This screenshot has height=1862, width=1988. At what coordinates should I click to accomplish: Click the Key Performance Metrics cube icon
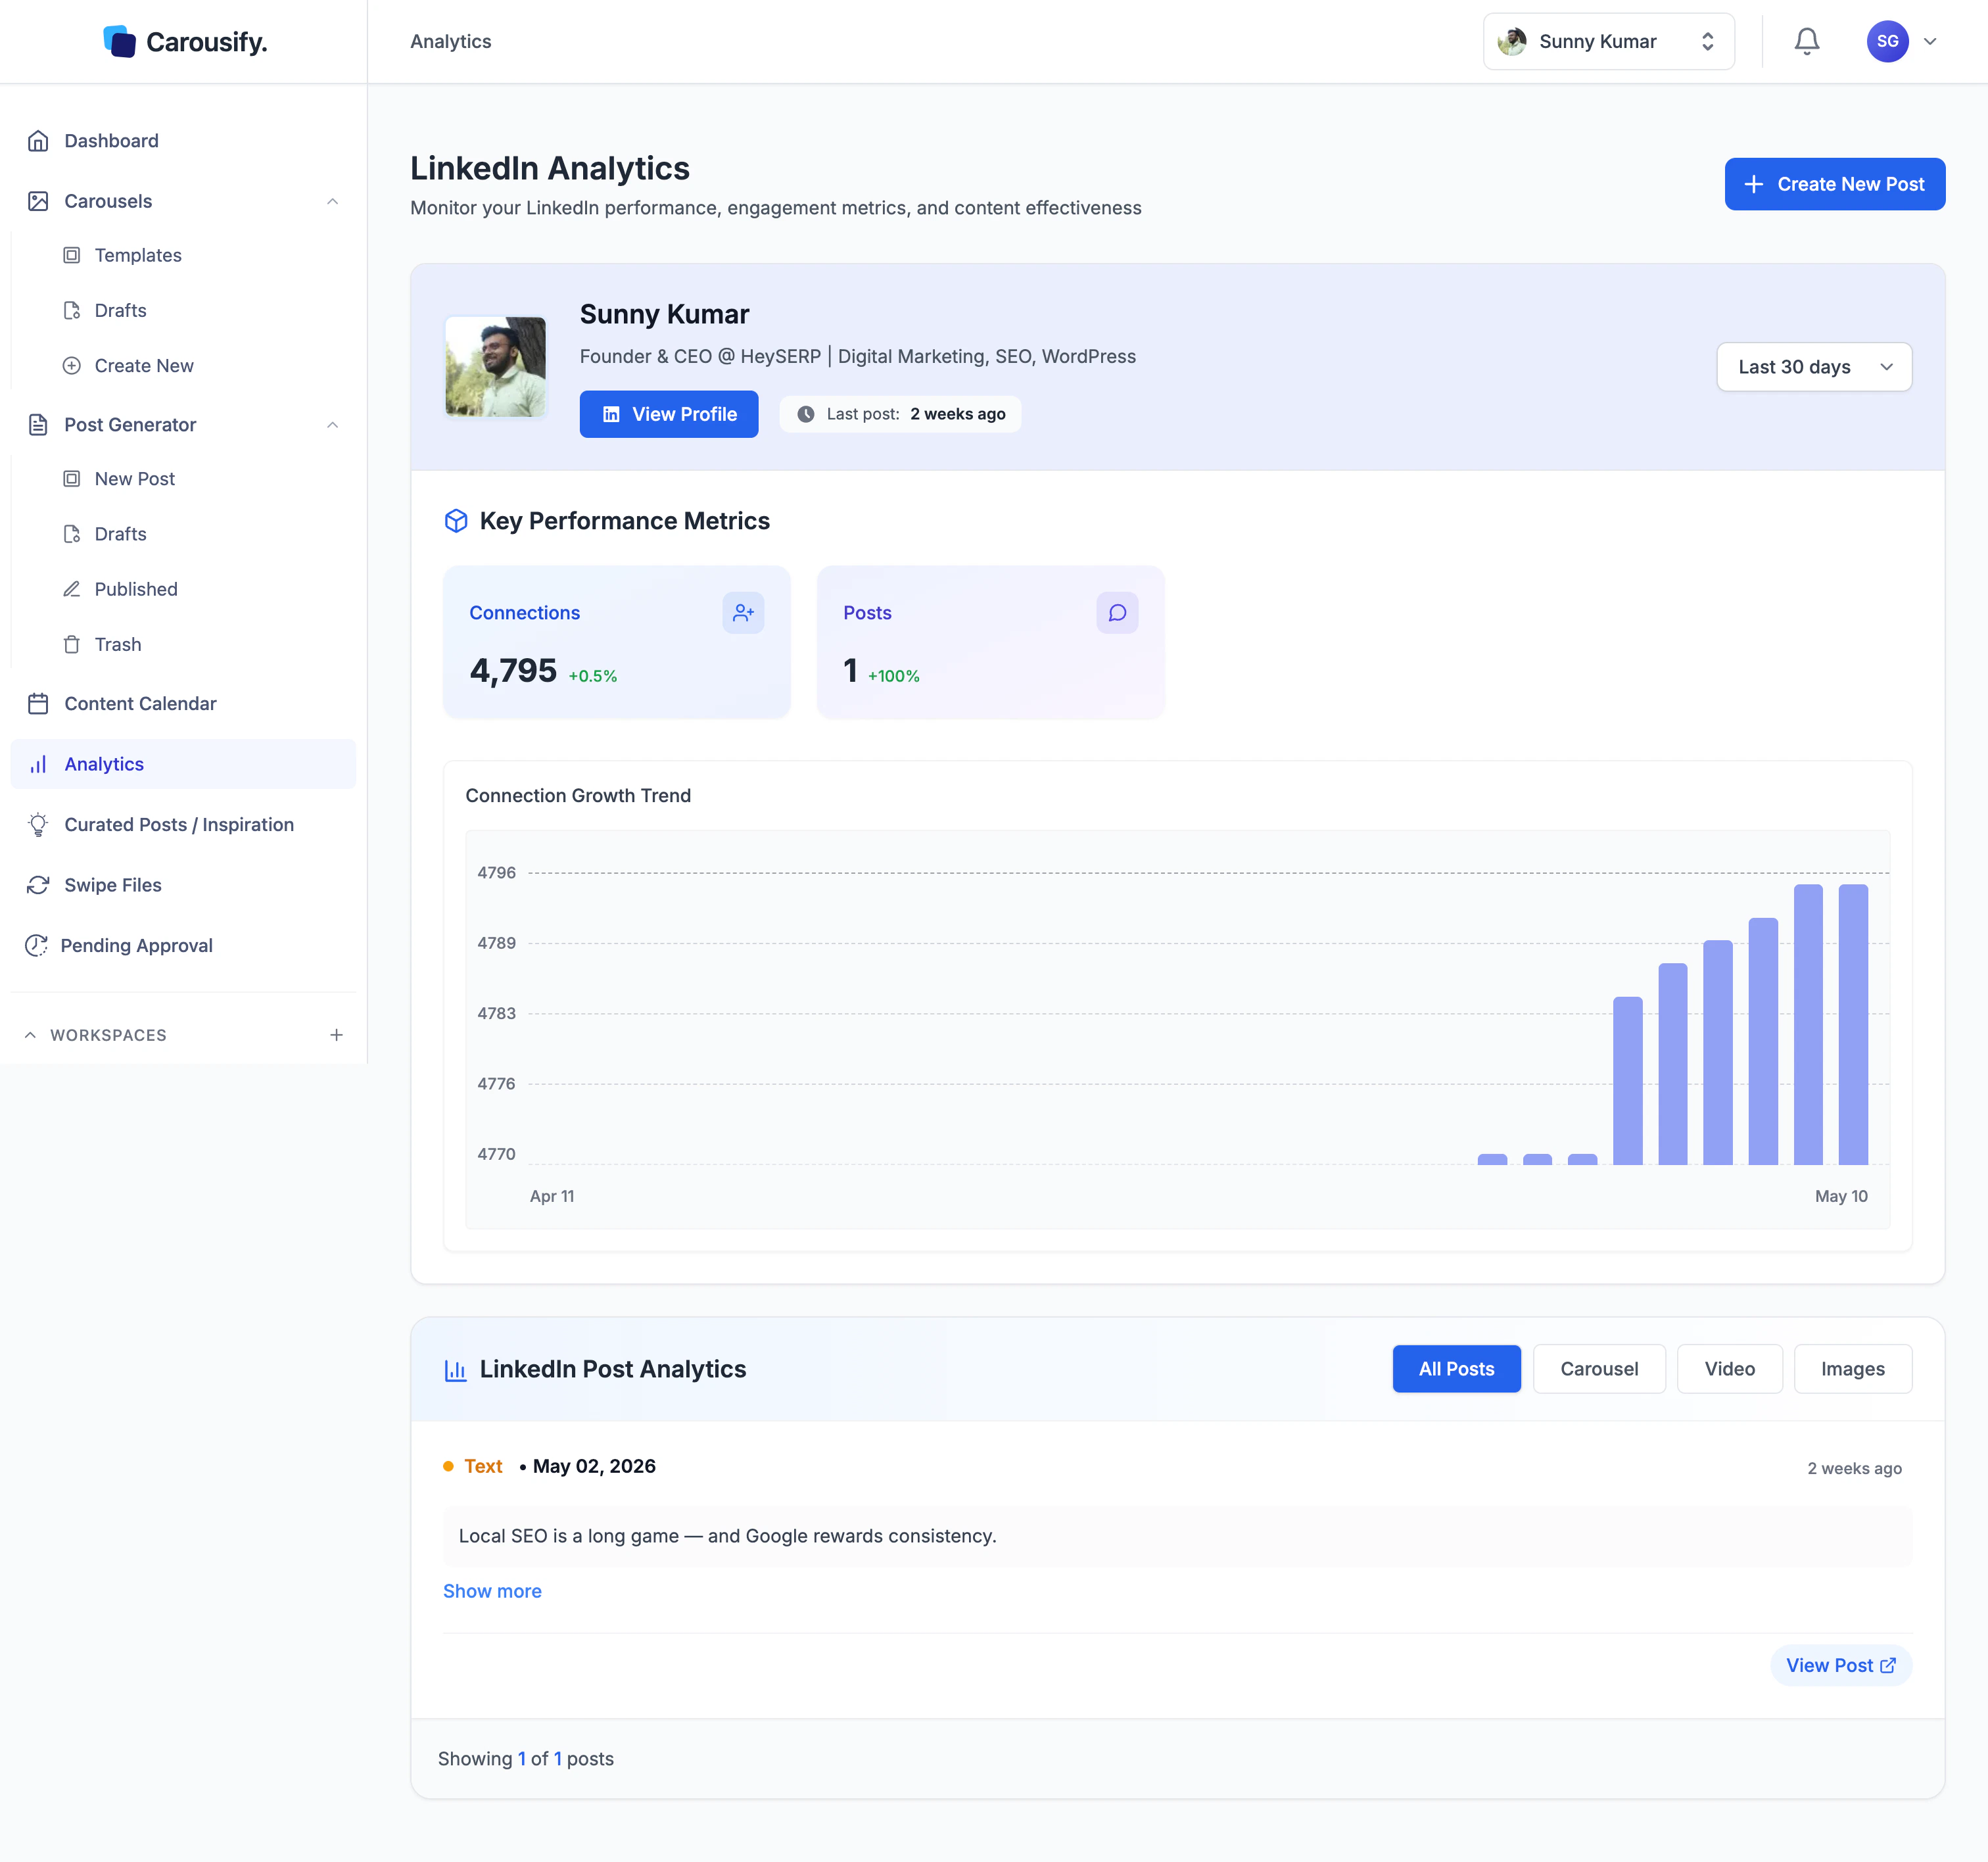[x=456, y=521]
